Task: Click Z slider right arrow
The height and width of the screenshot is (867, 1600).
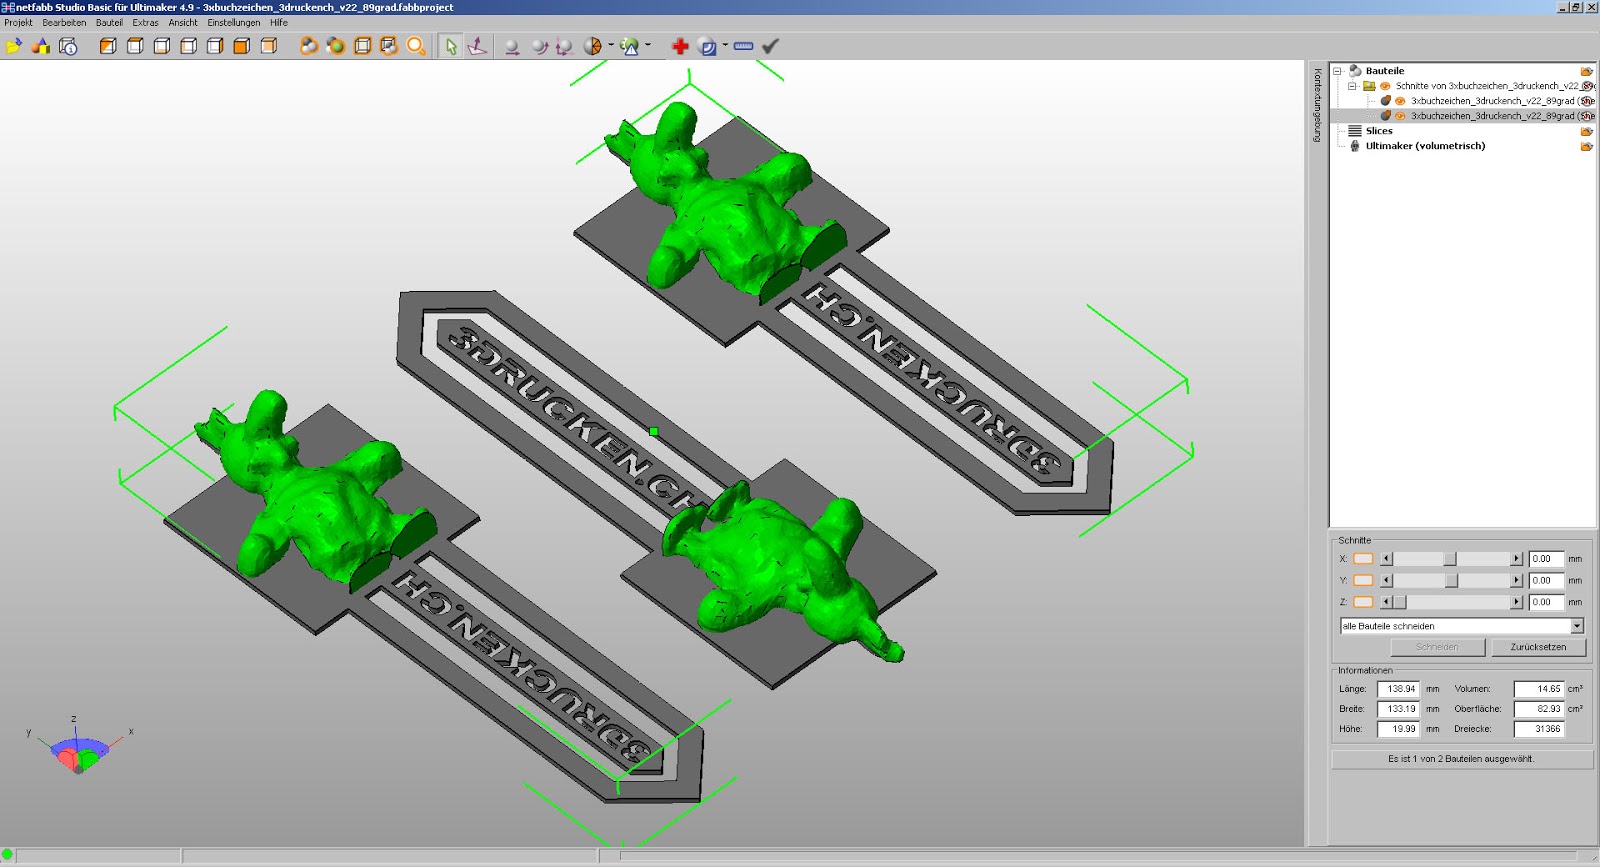Action: pyautogui.click(x=1516, y=602)
